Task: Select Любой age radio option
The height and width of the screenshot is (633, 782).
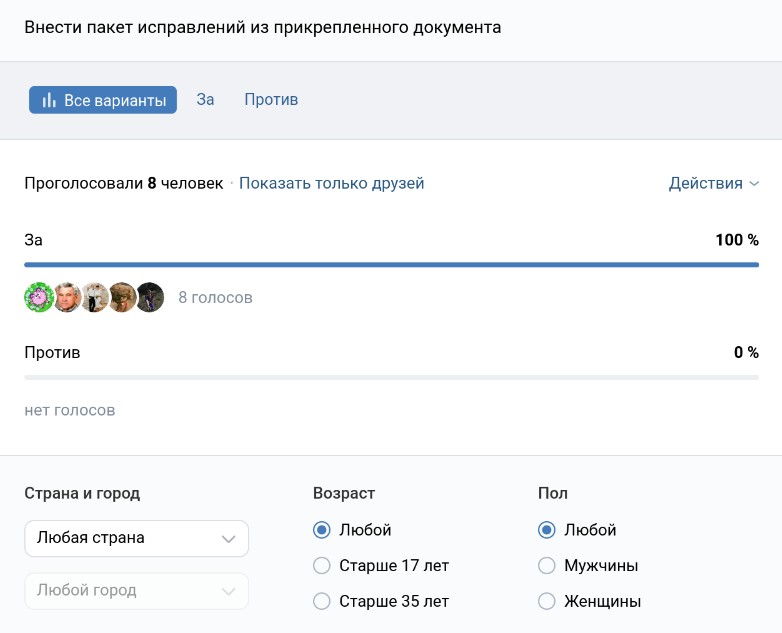Action: [x=322, y=530]
